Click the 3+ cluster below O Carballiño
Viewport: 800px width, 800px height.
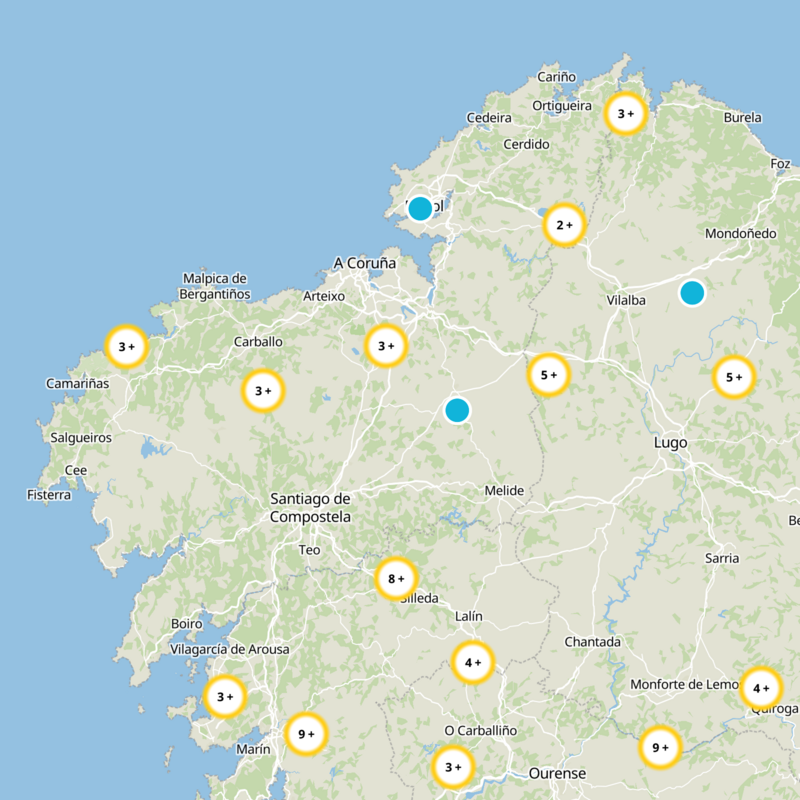point(452,767)
